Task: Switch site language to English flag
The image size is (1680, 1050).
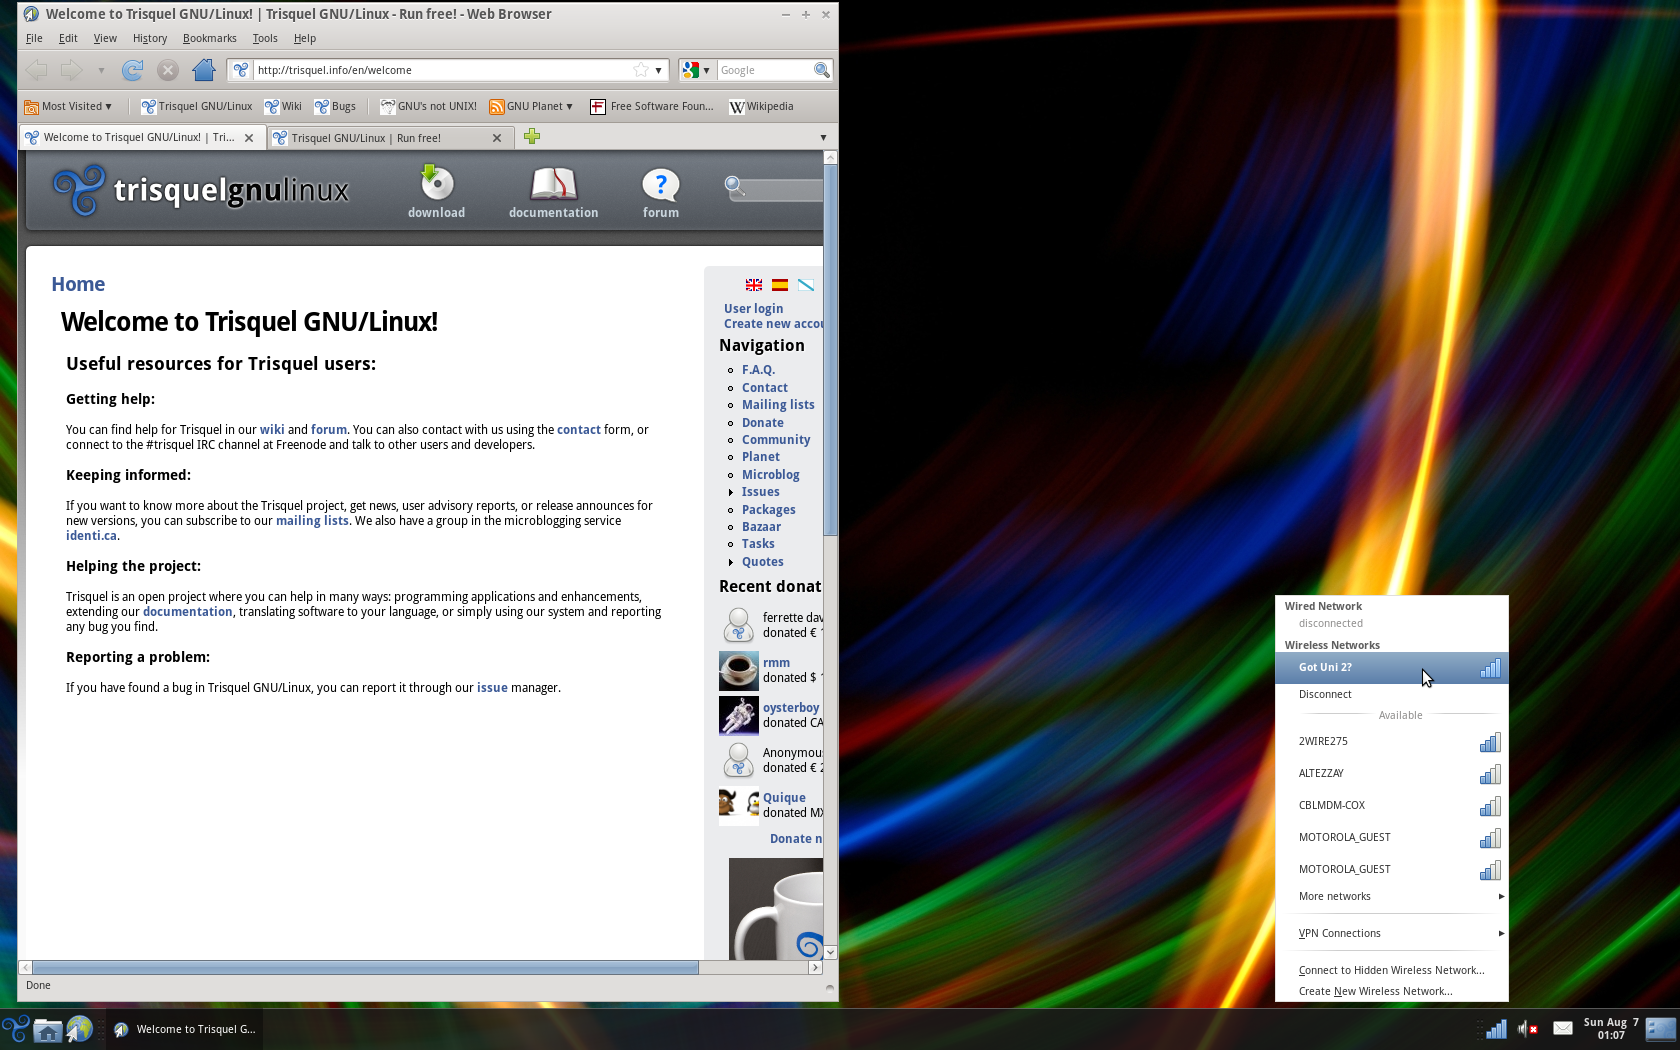Action: (754, 285)
